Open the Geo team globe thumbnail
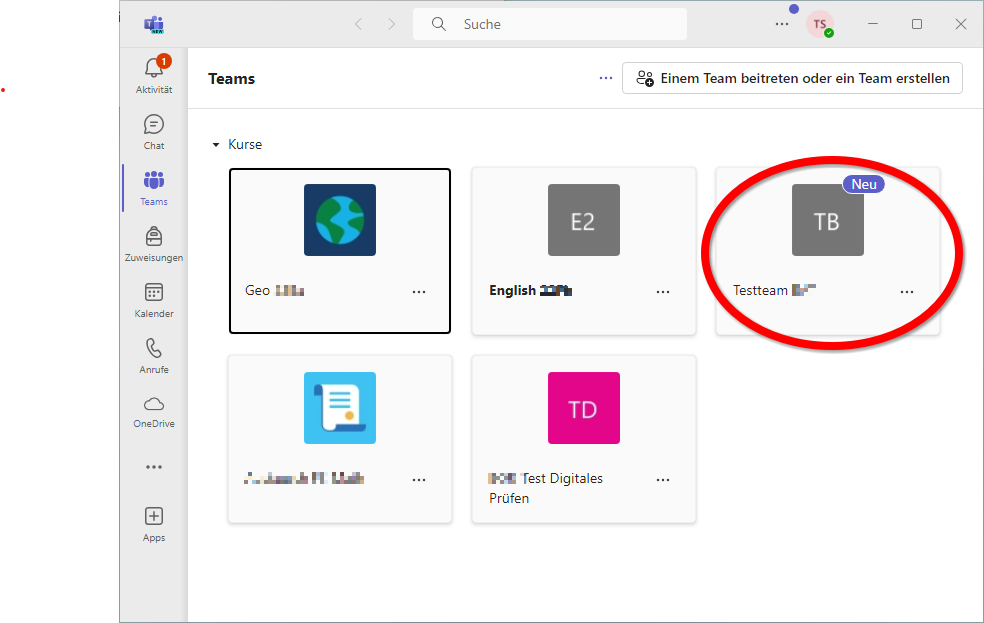This screenshot has width=984, height=623. pyautogui.click(x=340, y=220)
